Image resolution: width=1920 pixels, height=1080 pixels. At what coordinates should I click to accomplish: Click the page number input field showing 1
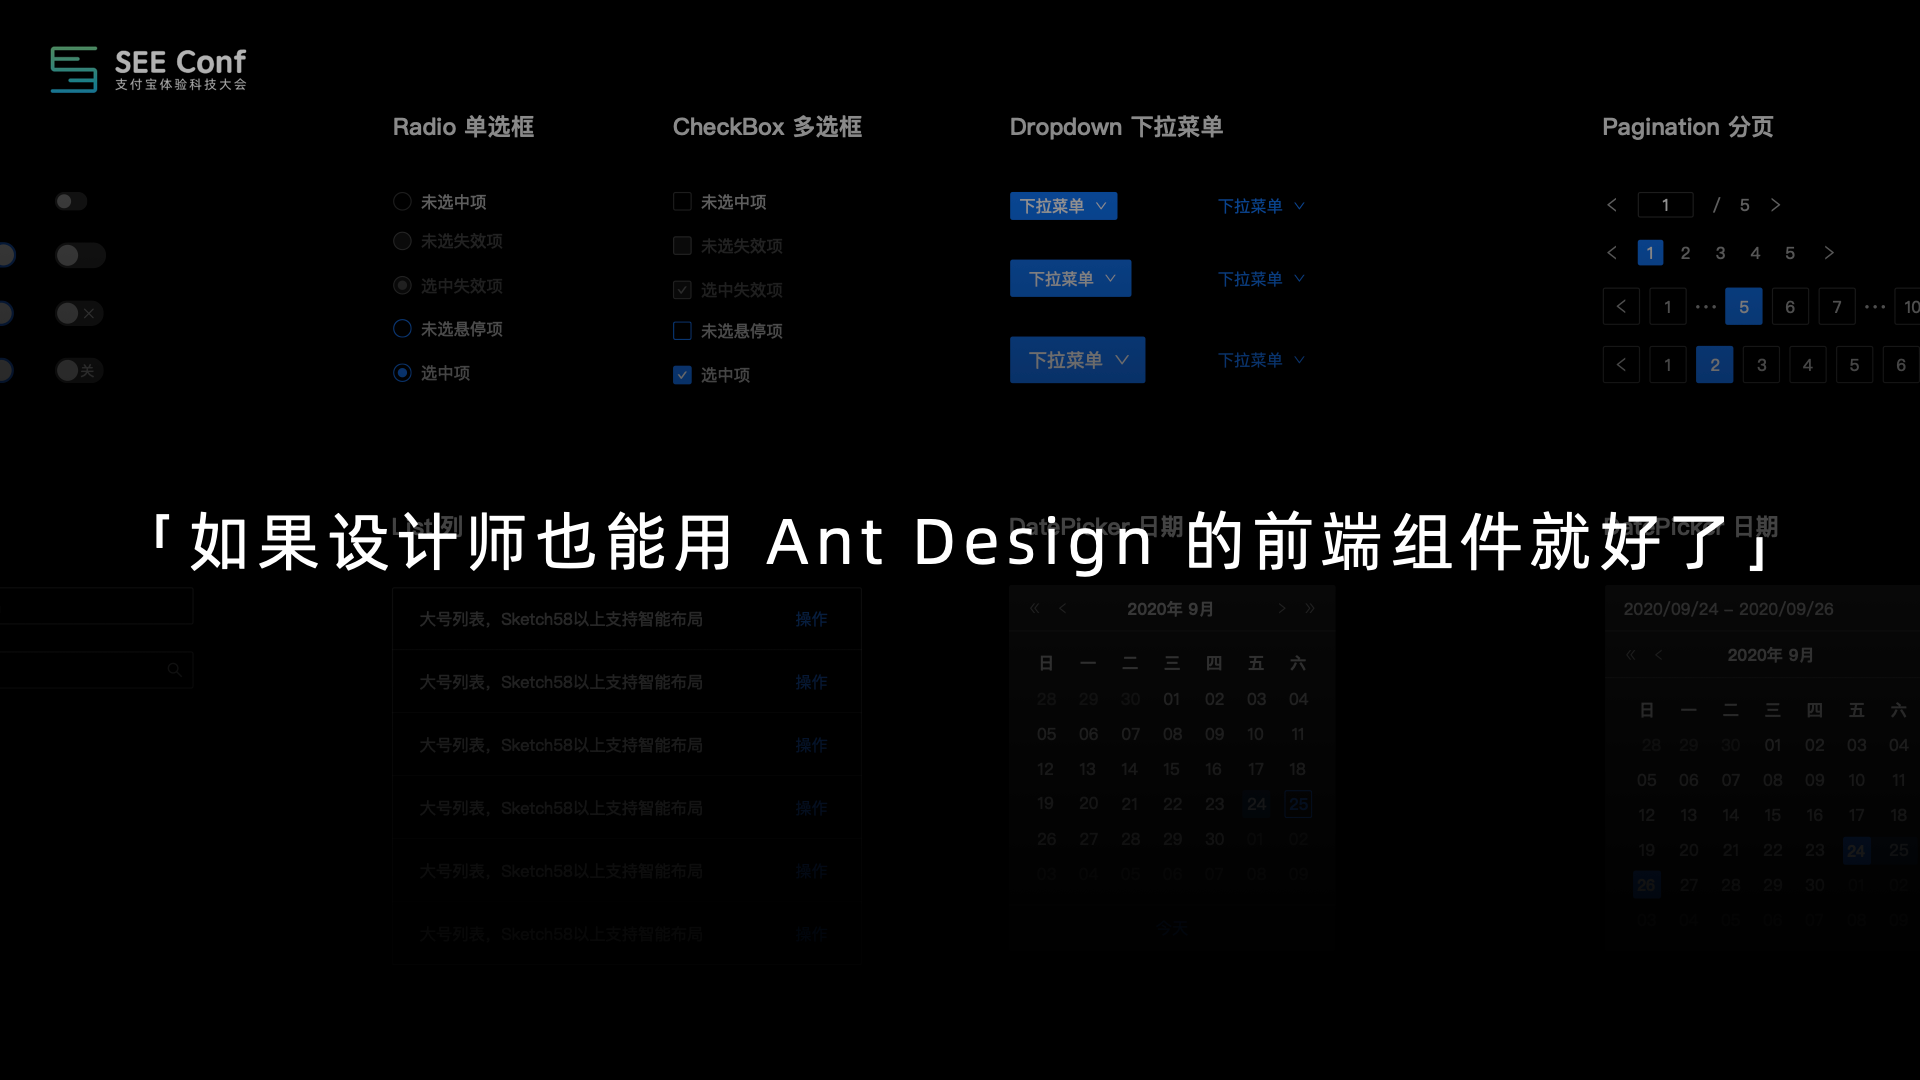(x=1665, y=205)
